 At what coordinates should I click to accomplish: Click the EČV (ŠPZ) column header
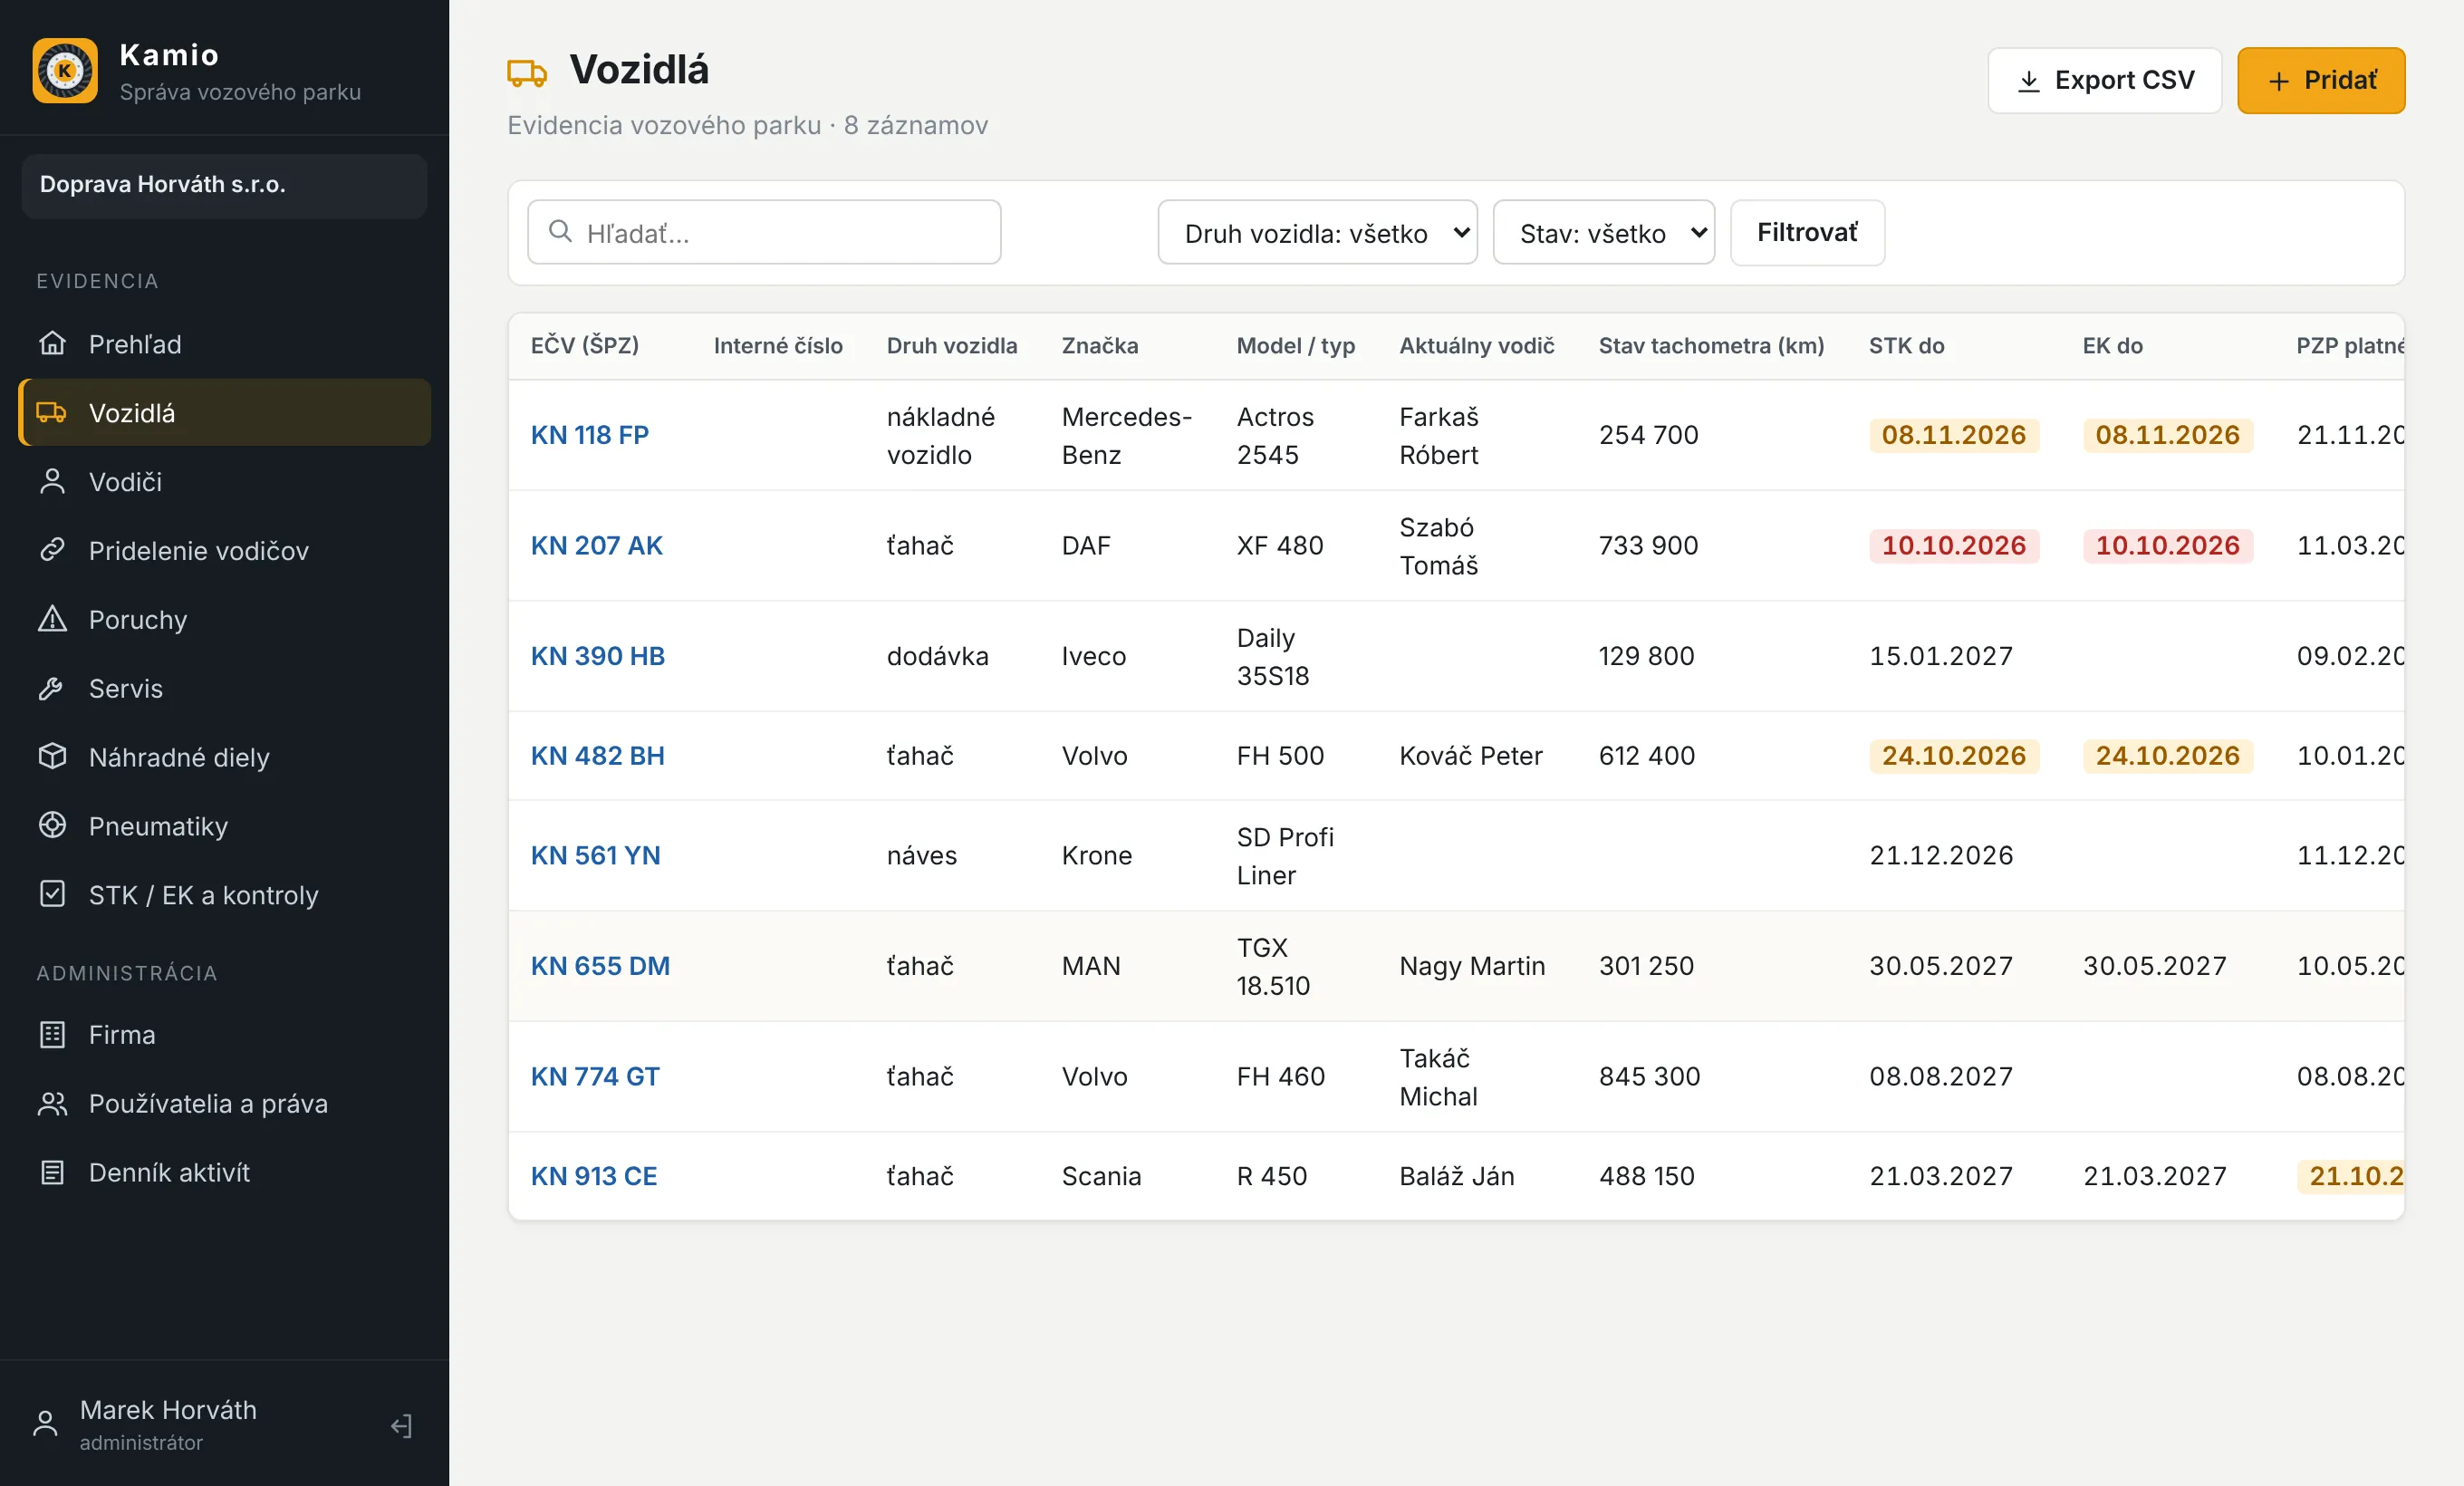[584, 345]
